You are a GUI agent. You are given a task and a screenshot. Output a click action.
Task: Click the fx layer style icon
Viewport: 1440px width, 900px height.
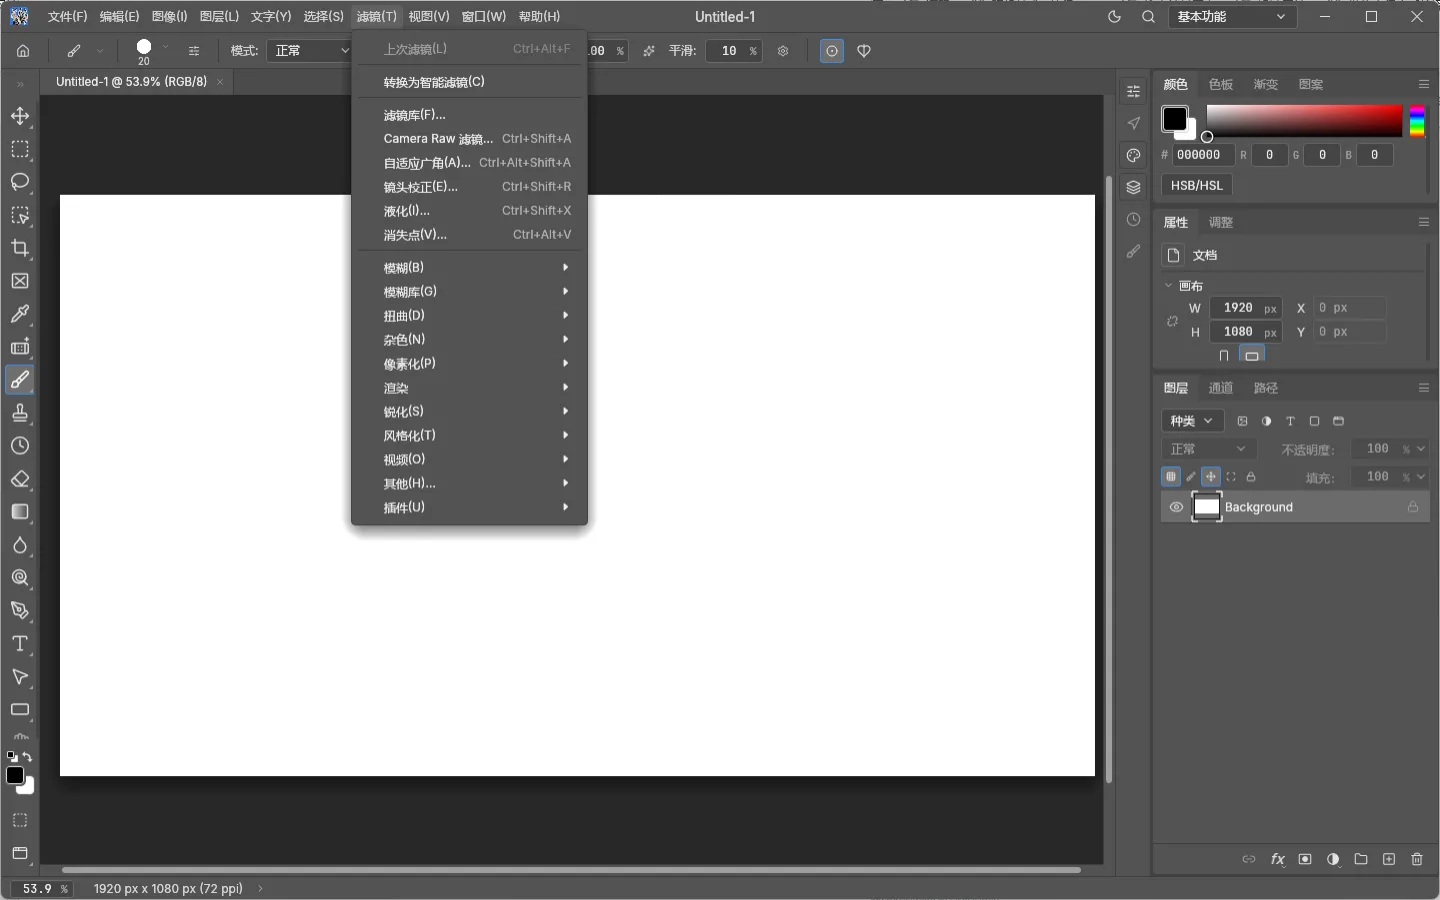[x=1277, y=859]
